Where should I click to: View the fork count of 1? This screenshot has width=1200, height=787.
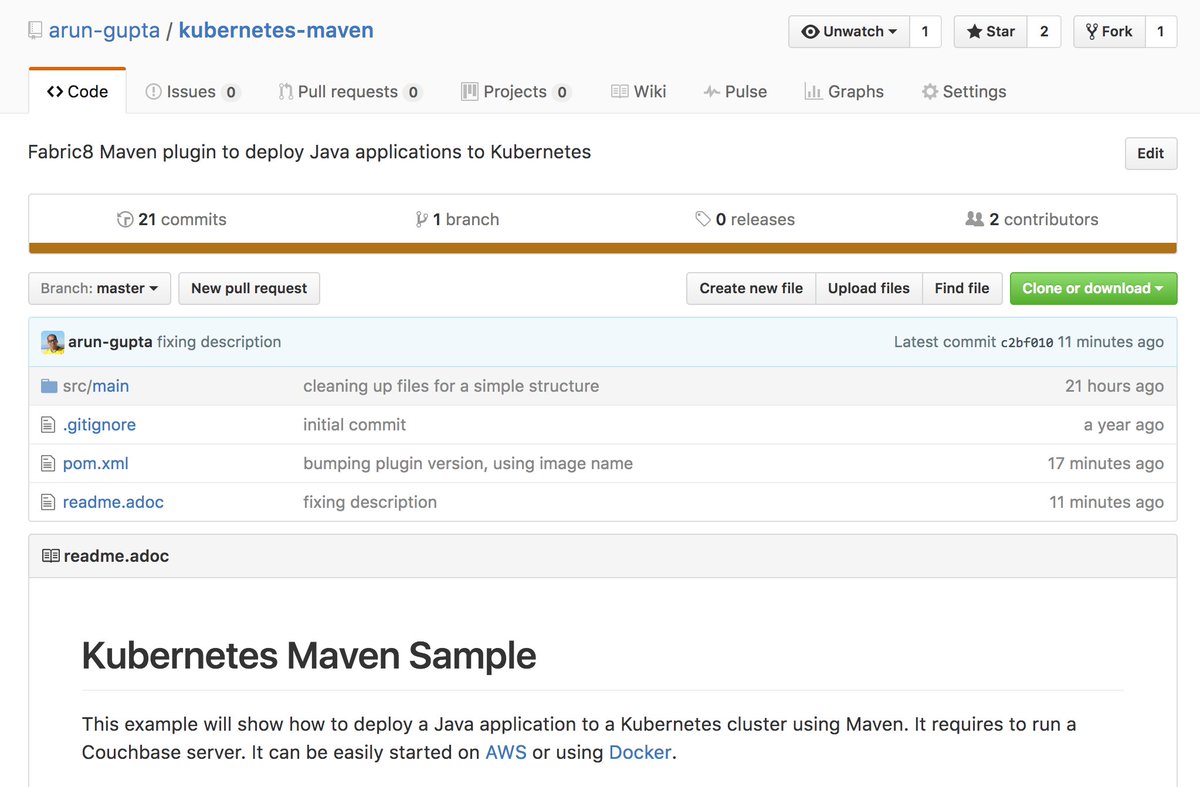coord(1160,32)
